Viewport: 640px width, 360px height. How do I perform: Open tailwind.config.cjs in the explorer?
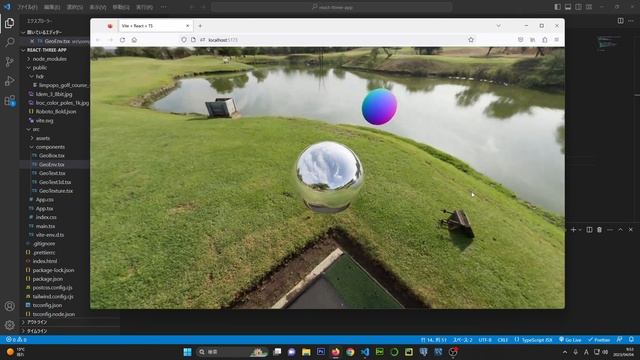[53, 296]
